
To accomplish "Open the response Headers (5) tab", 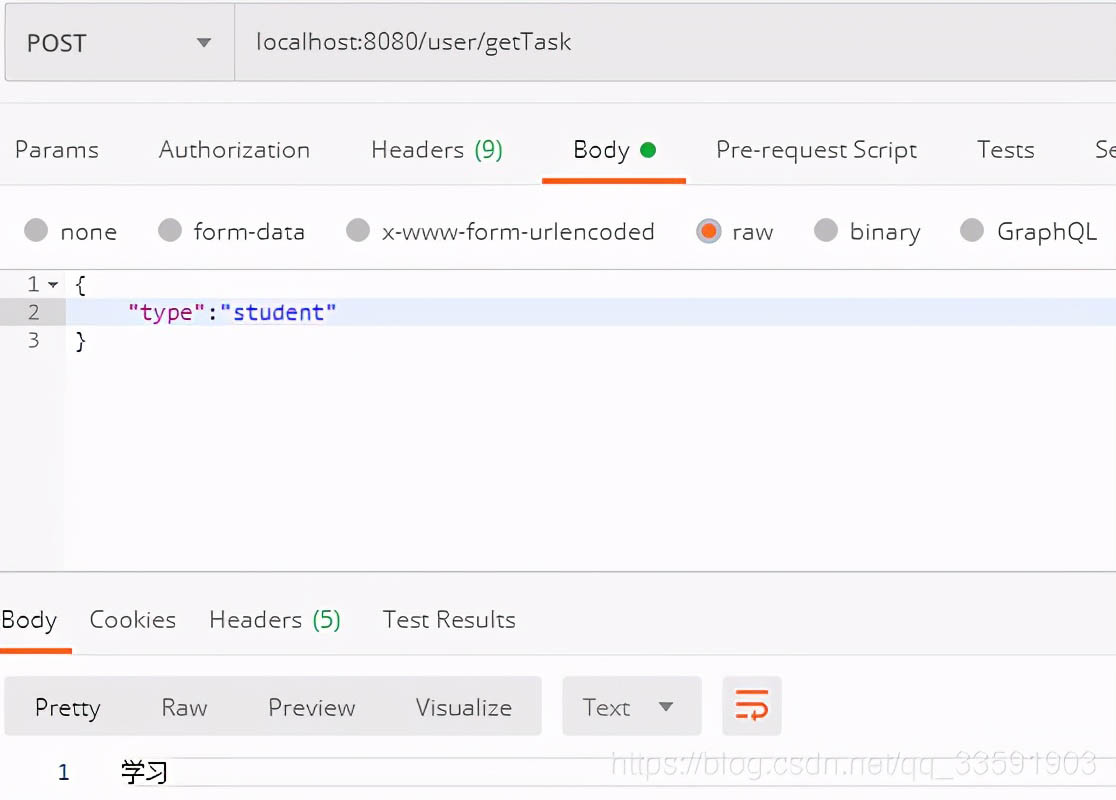I will (x=275, y=620).
